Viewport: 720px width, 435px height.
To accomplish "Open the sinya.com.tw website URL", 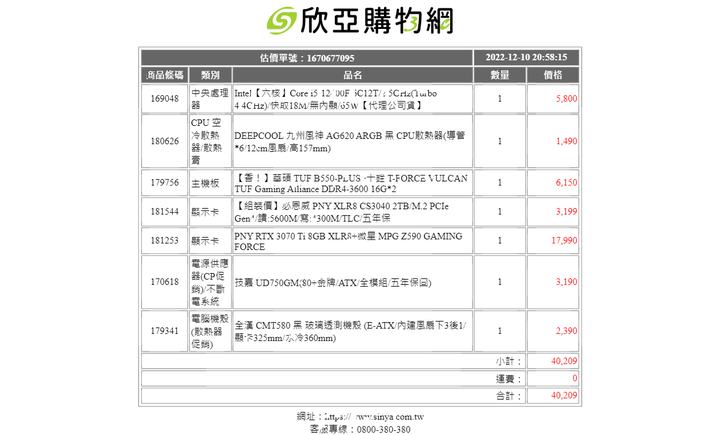I will (x=374, y=417).
